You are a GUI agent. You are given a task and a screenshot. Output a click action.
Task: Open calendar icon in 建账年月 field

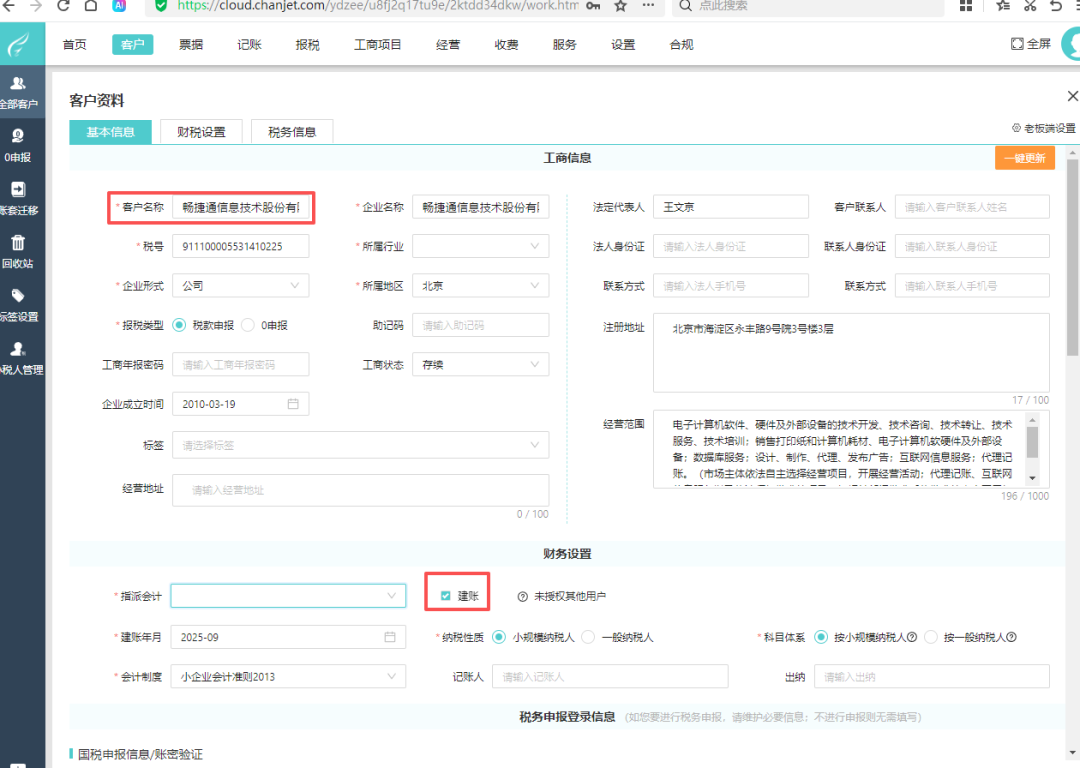tap(390, 637)
